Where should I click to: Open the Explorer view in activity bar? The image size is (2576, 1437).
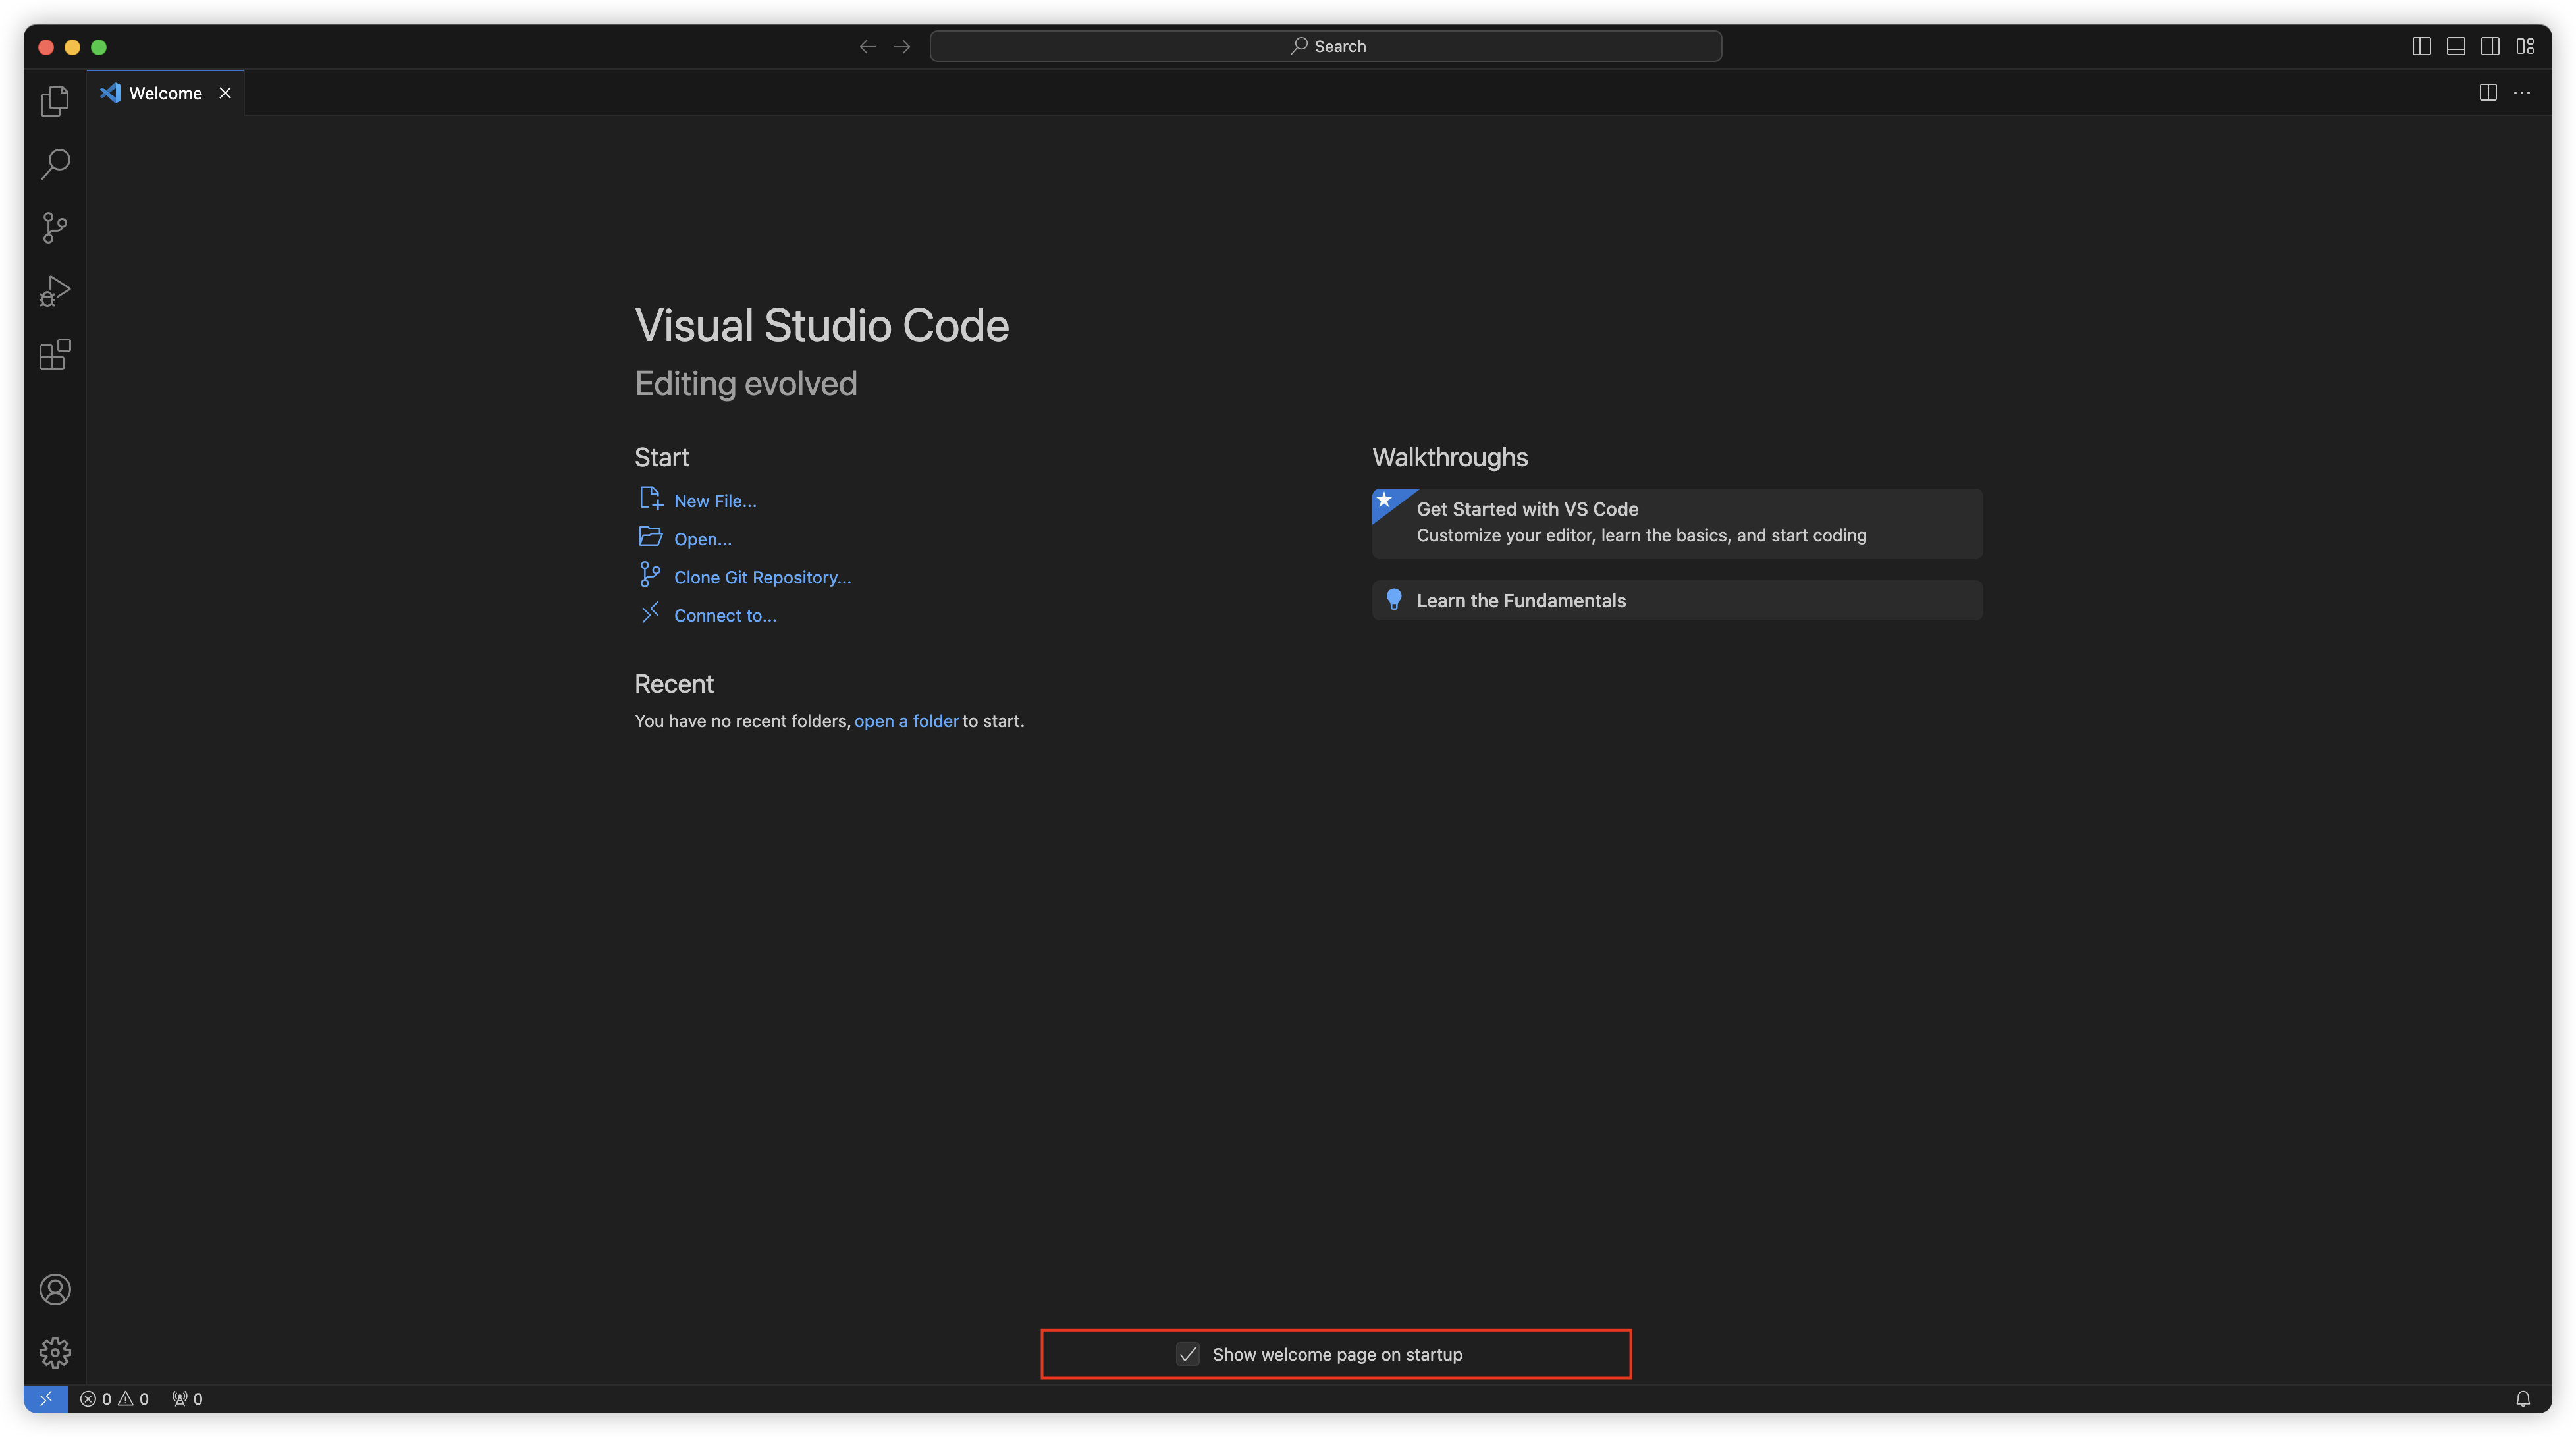click(55, 101)
